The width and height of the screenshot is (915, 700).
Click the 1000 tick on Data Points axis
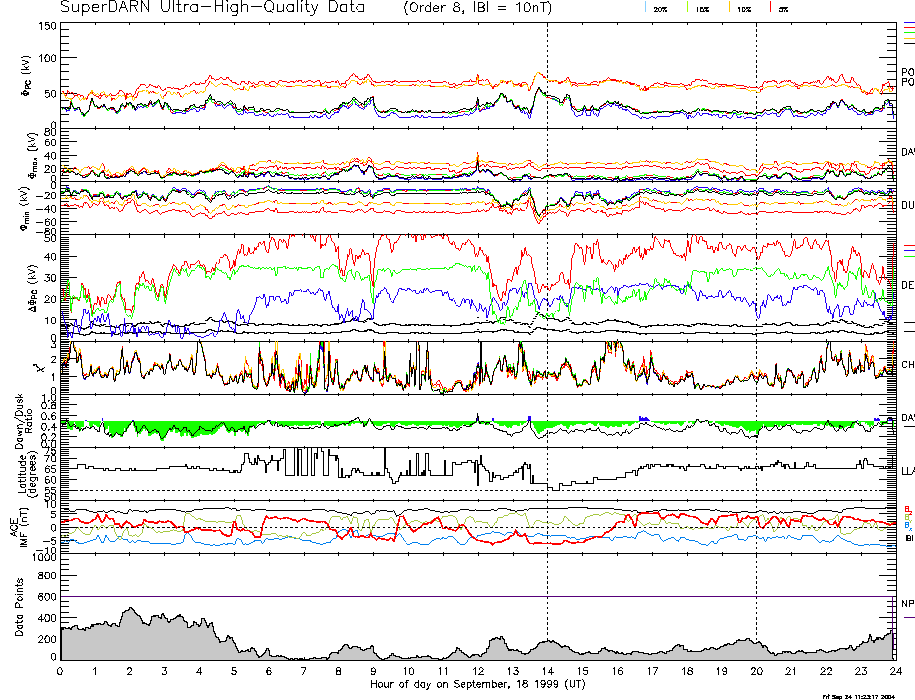[x=44, y=557]
